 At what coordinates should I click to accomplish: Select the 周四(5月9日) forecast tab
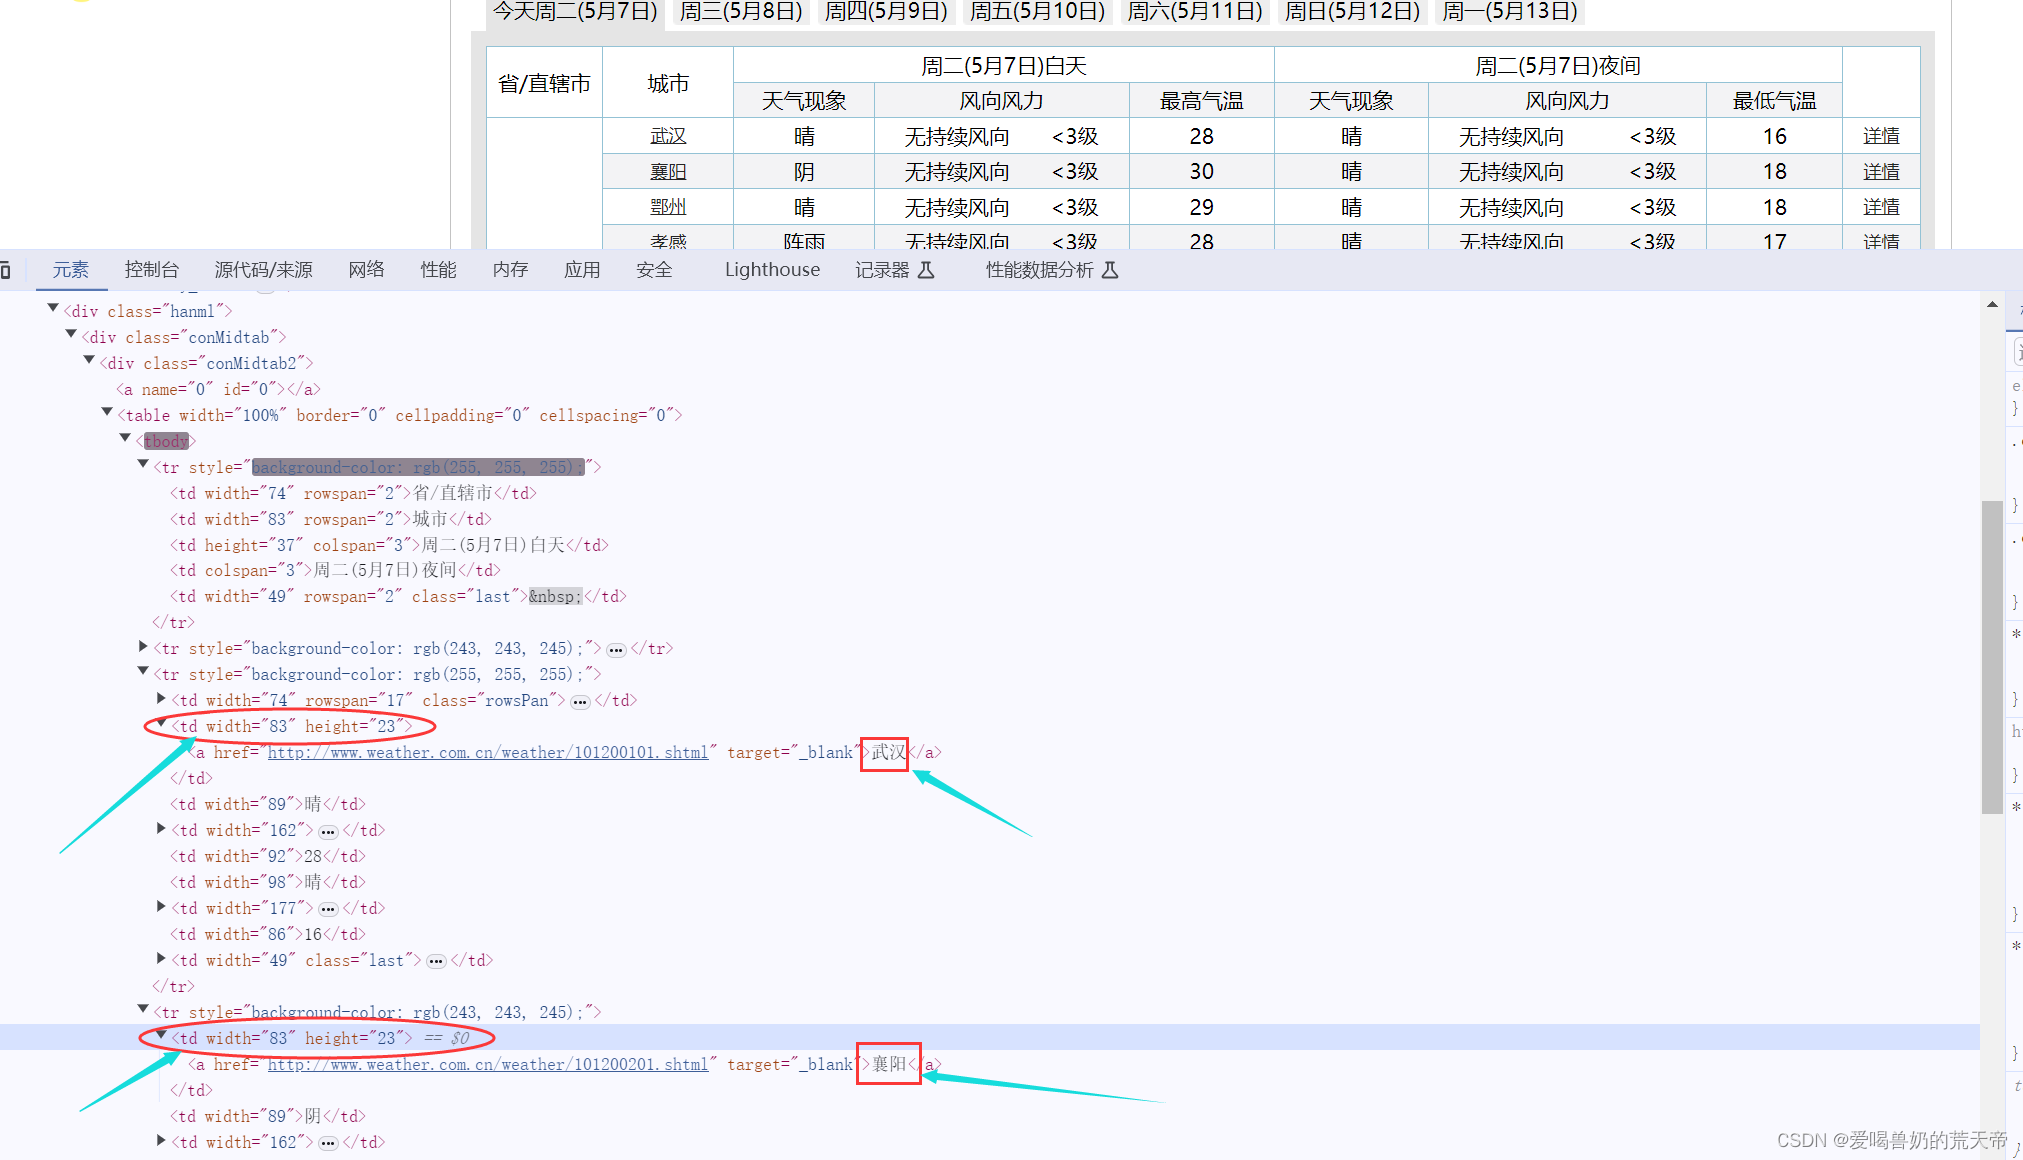click(886, 11)
